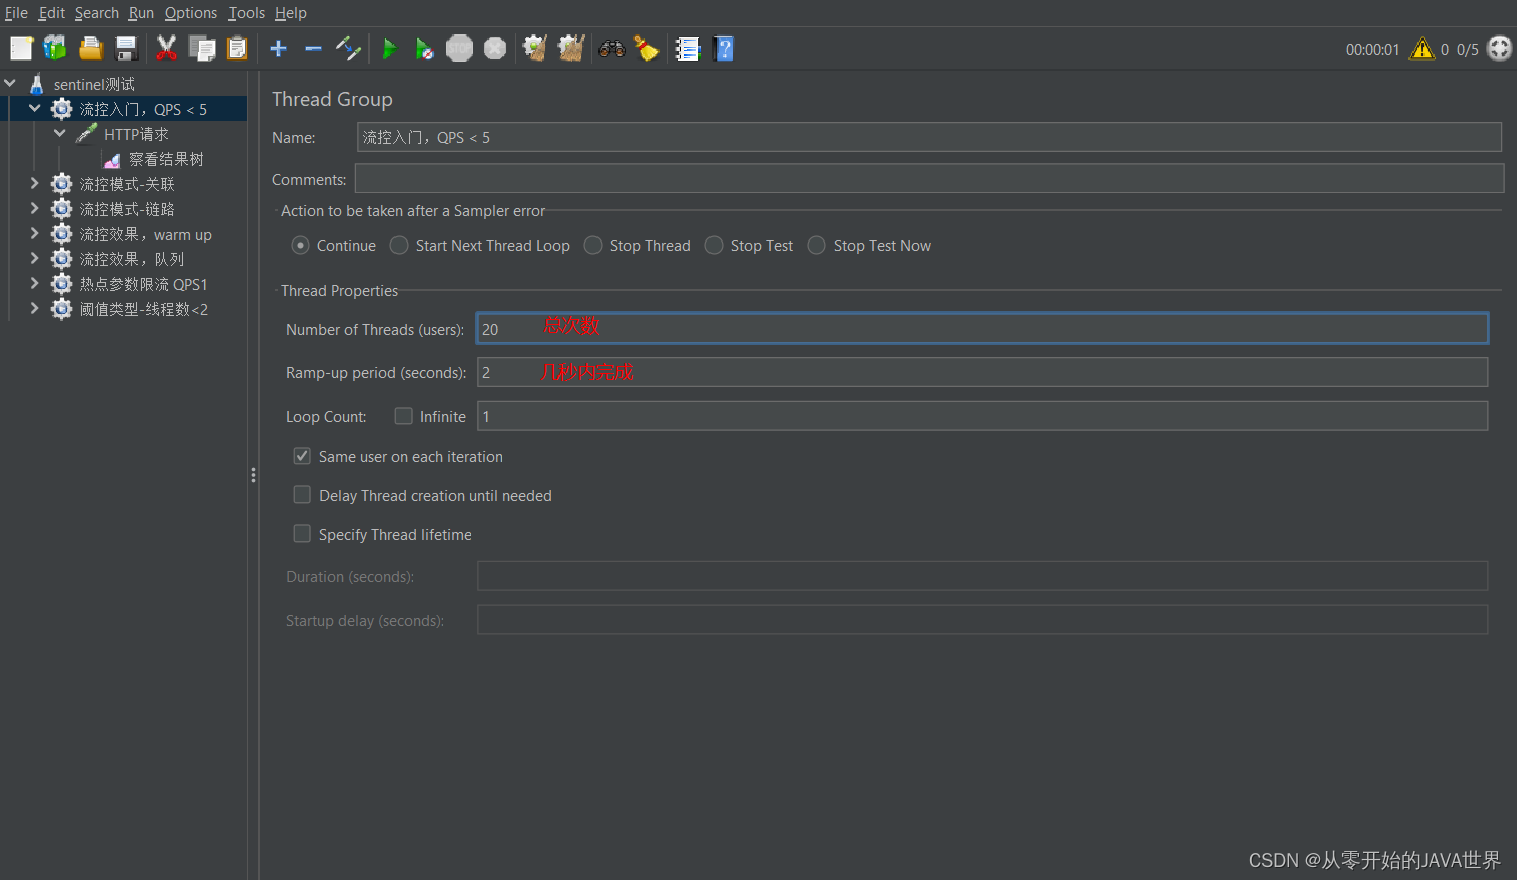The height and width of the screenshot is (880, 1517).
Task: Open Search with binoculars icon
Action: (612, 48)
